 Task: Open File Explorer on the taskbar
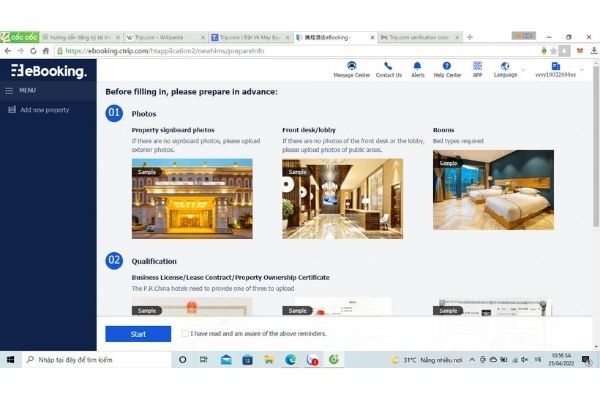(269, 359)
